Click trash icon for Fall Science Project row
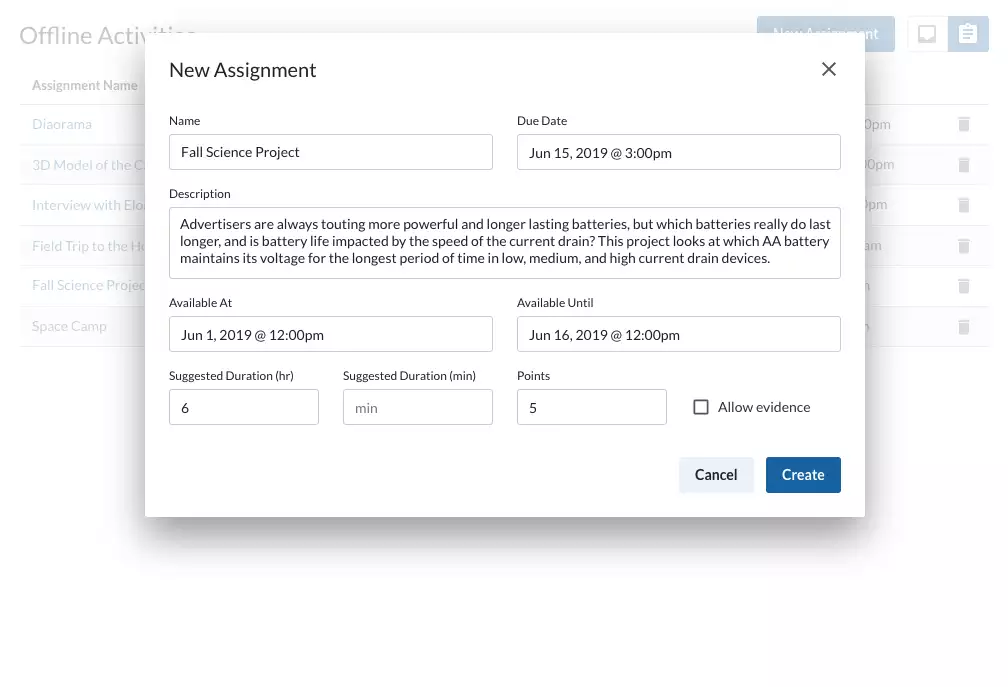The height and width of the screenshot is (687, 1008). pyautogui.click(x=963, y=286)
